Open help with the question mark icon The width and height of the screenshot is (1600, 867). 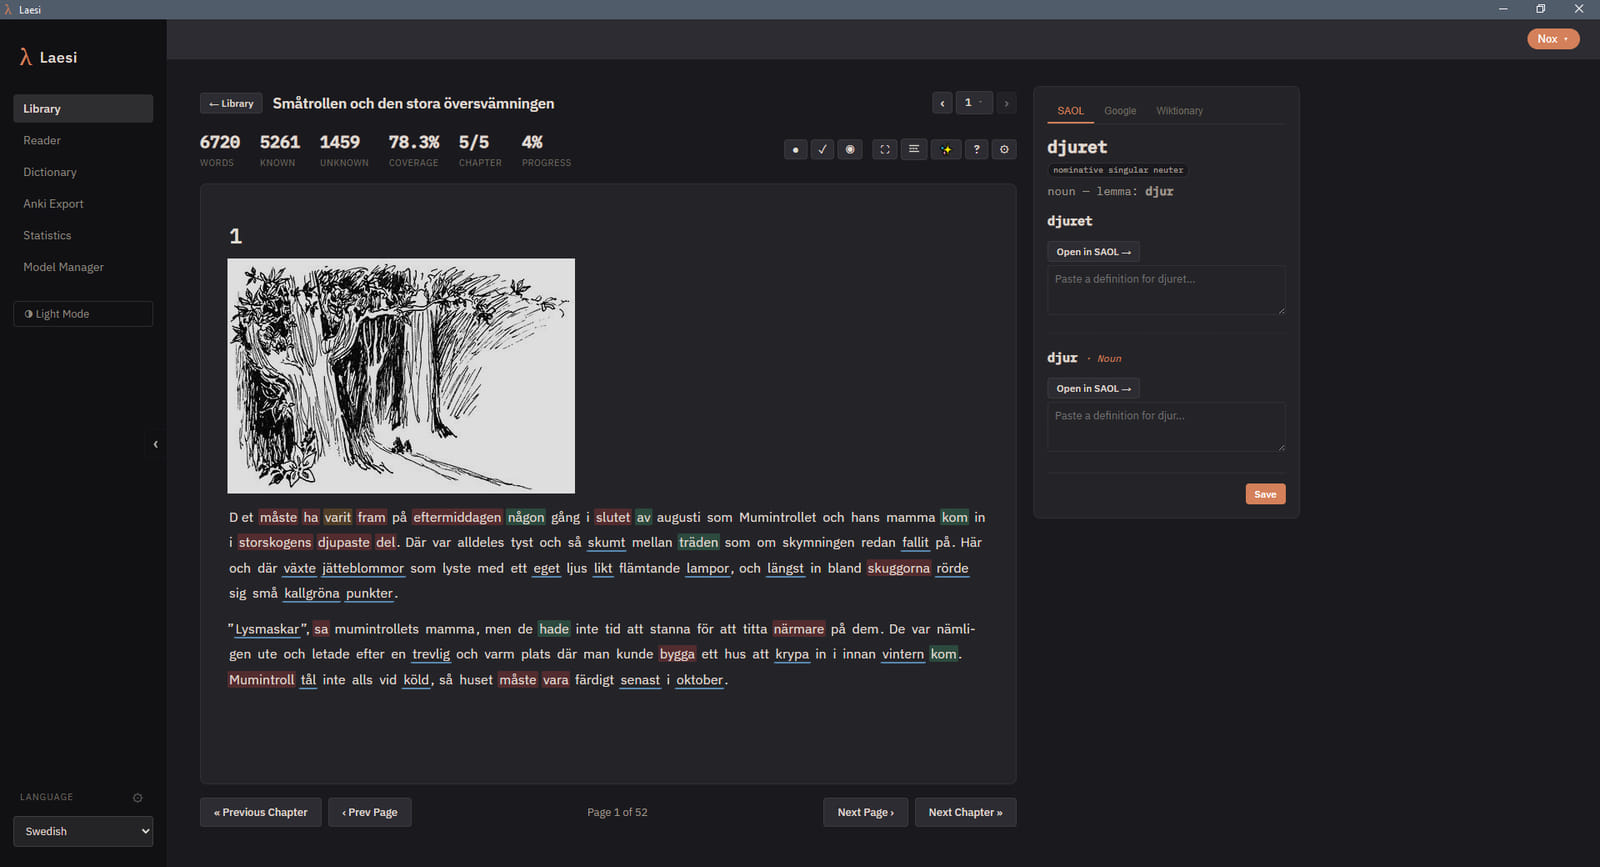[977, 150]
